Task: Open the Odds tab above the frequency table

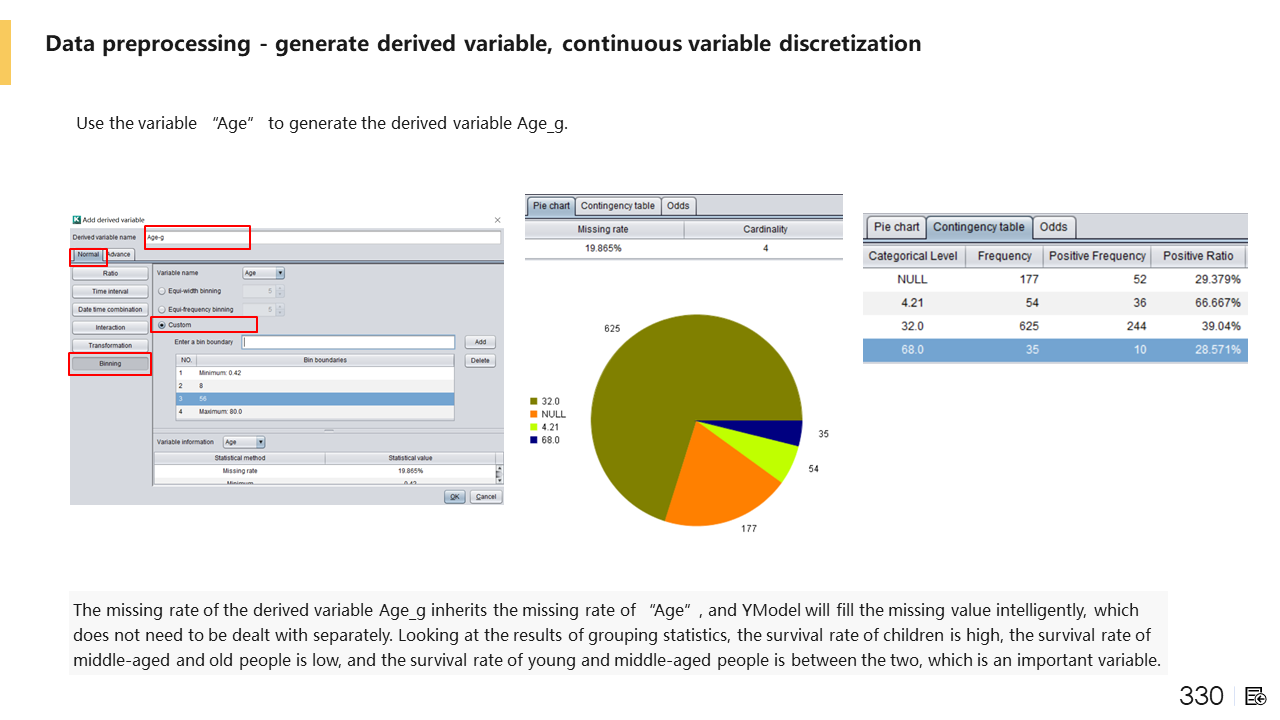Action: [1053, 227]
